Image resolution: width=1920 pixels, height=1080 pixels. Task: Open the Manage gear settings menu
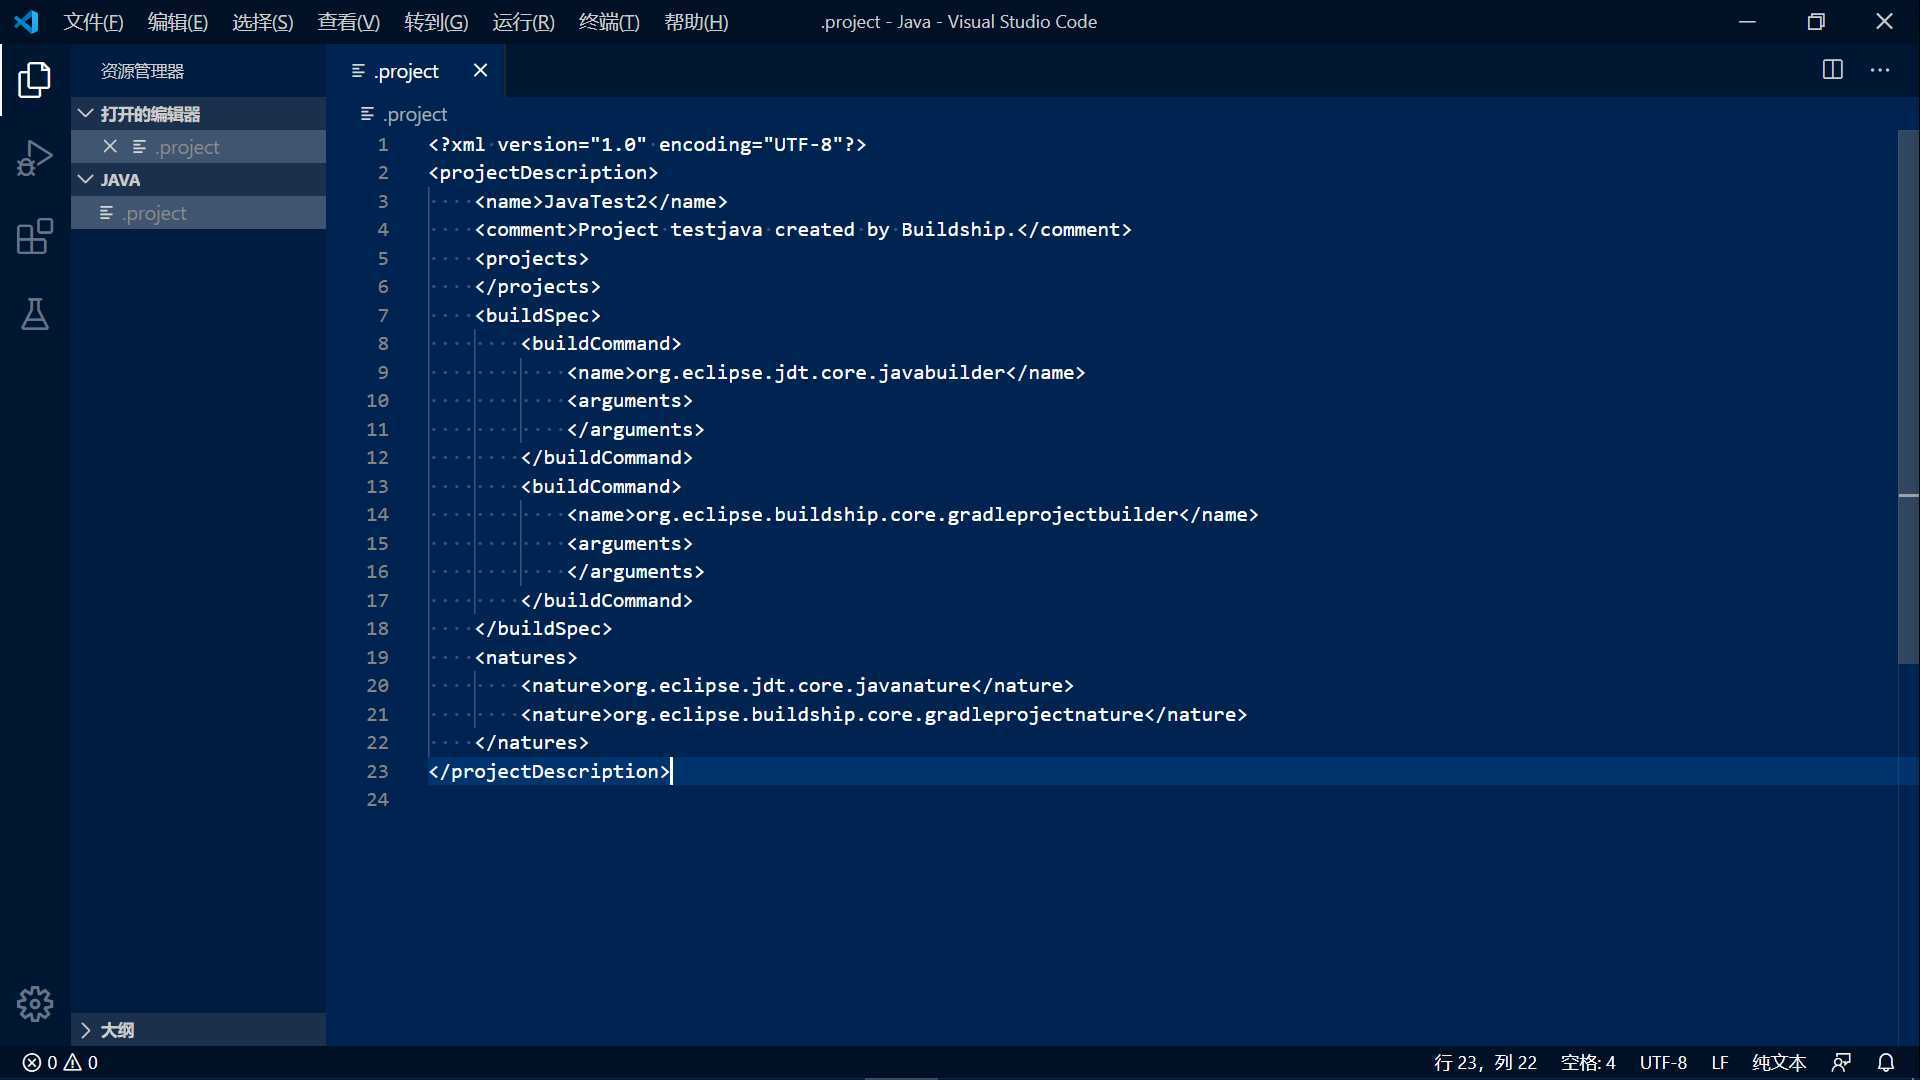click(x=35, y=1003)
